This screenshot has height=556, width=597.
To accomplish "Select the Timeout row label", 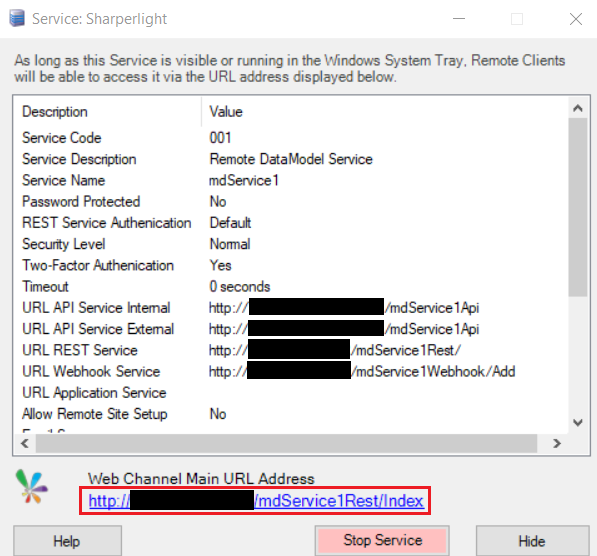I will (45, 286).
